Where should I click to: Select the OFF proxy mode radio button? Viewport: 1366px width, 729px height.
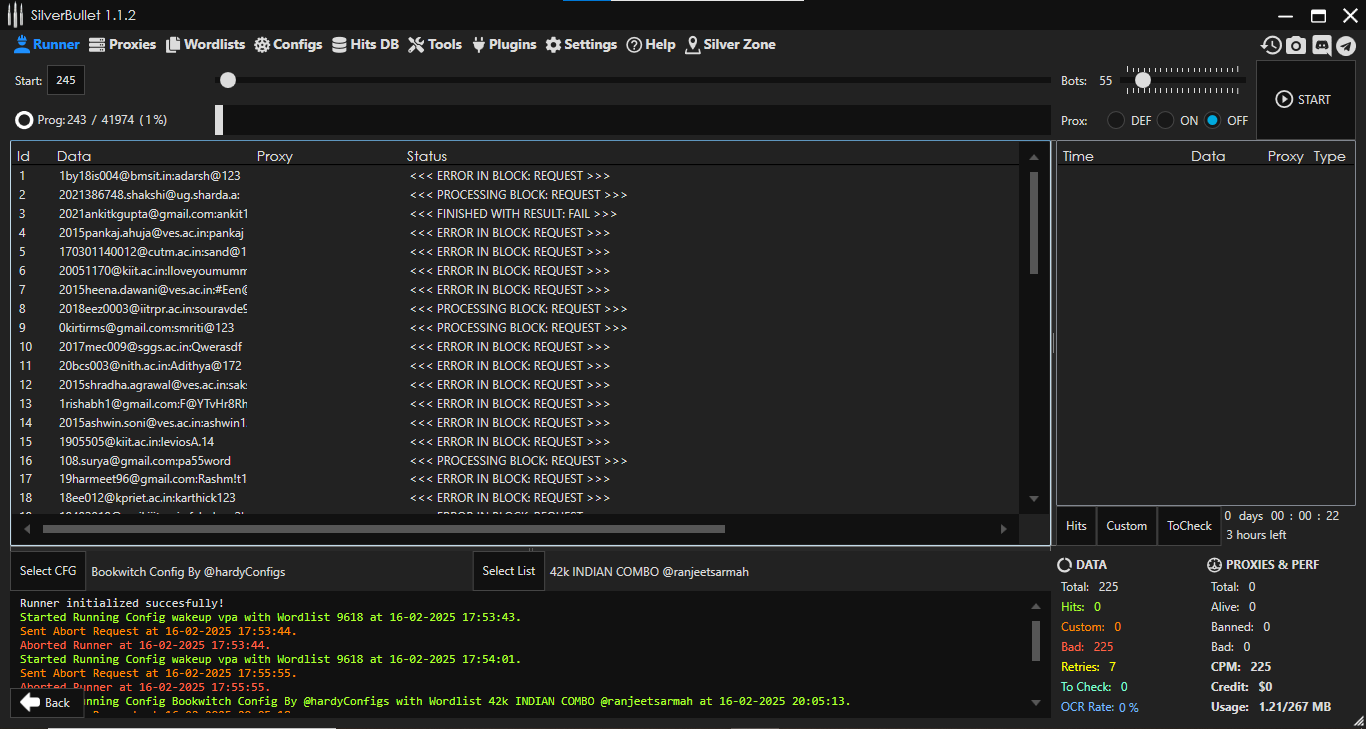click(1213, 120)
